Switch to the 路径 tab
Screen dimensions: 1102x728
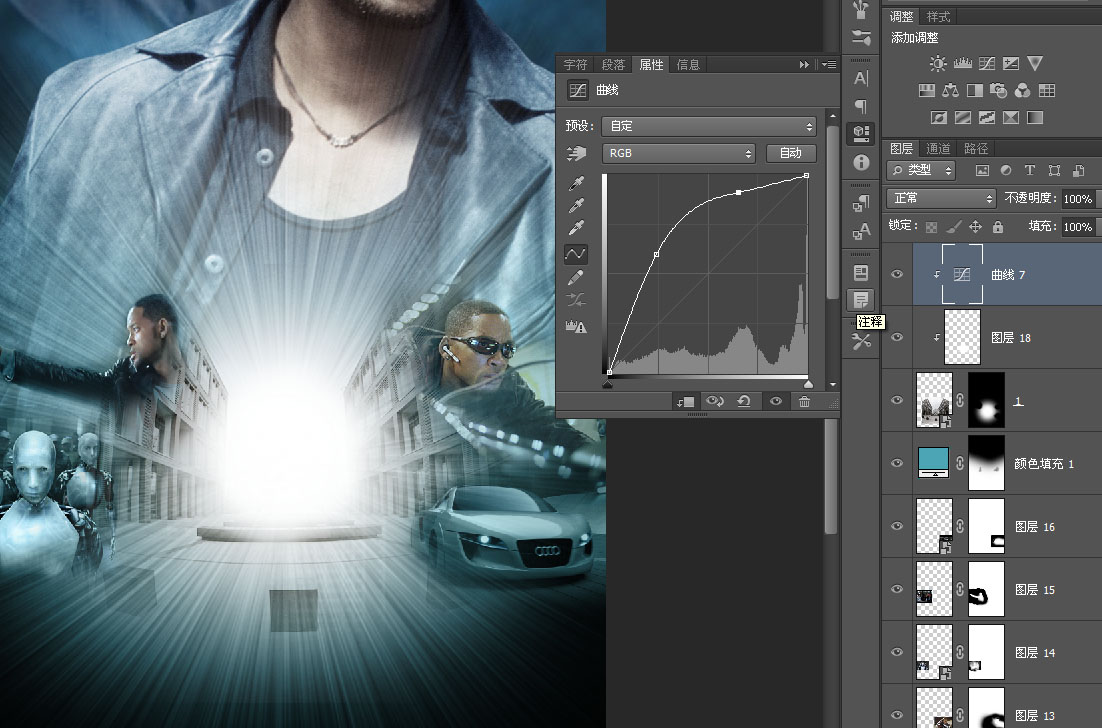click(976, 148)
